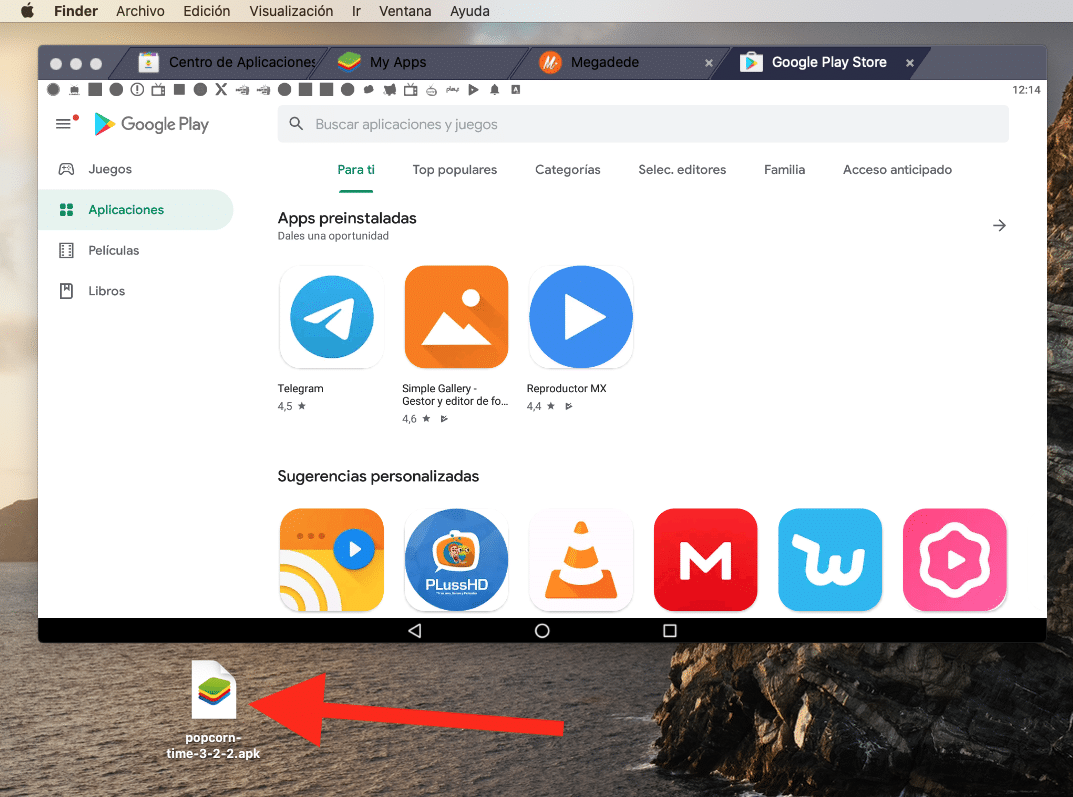Screen dimensions: 1073x797
Task: Close the Google Play Store tab
Action: tap(909, 62)
